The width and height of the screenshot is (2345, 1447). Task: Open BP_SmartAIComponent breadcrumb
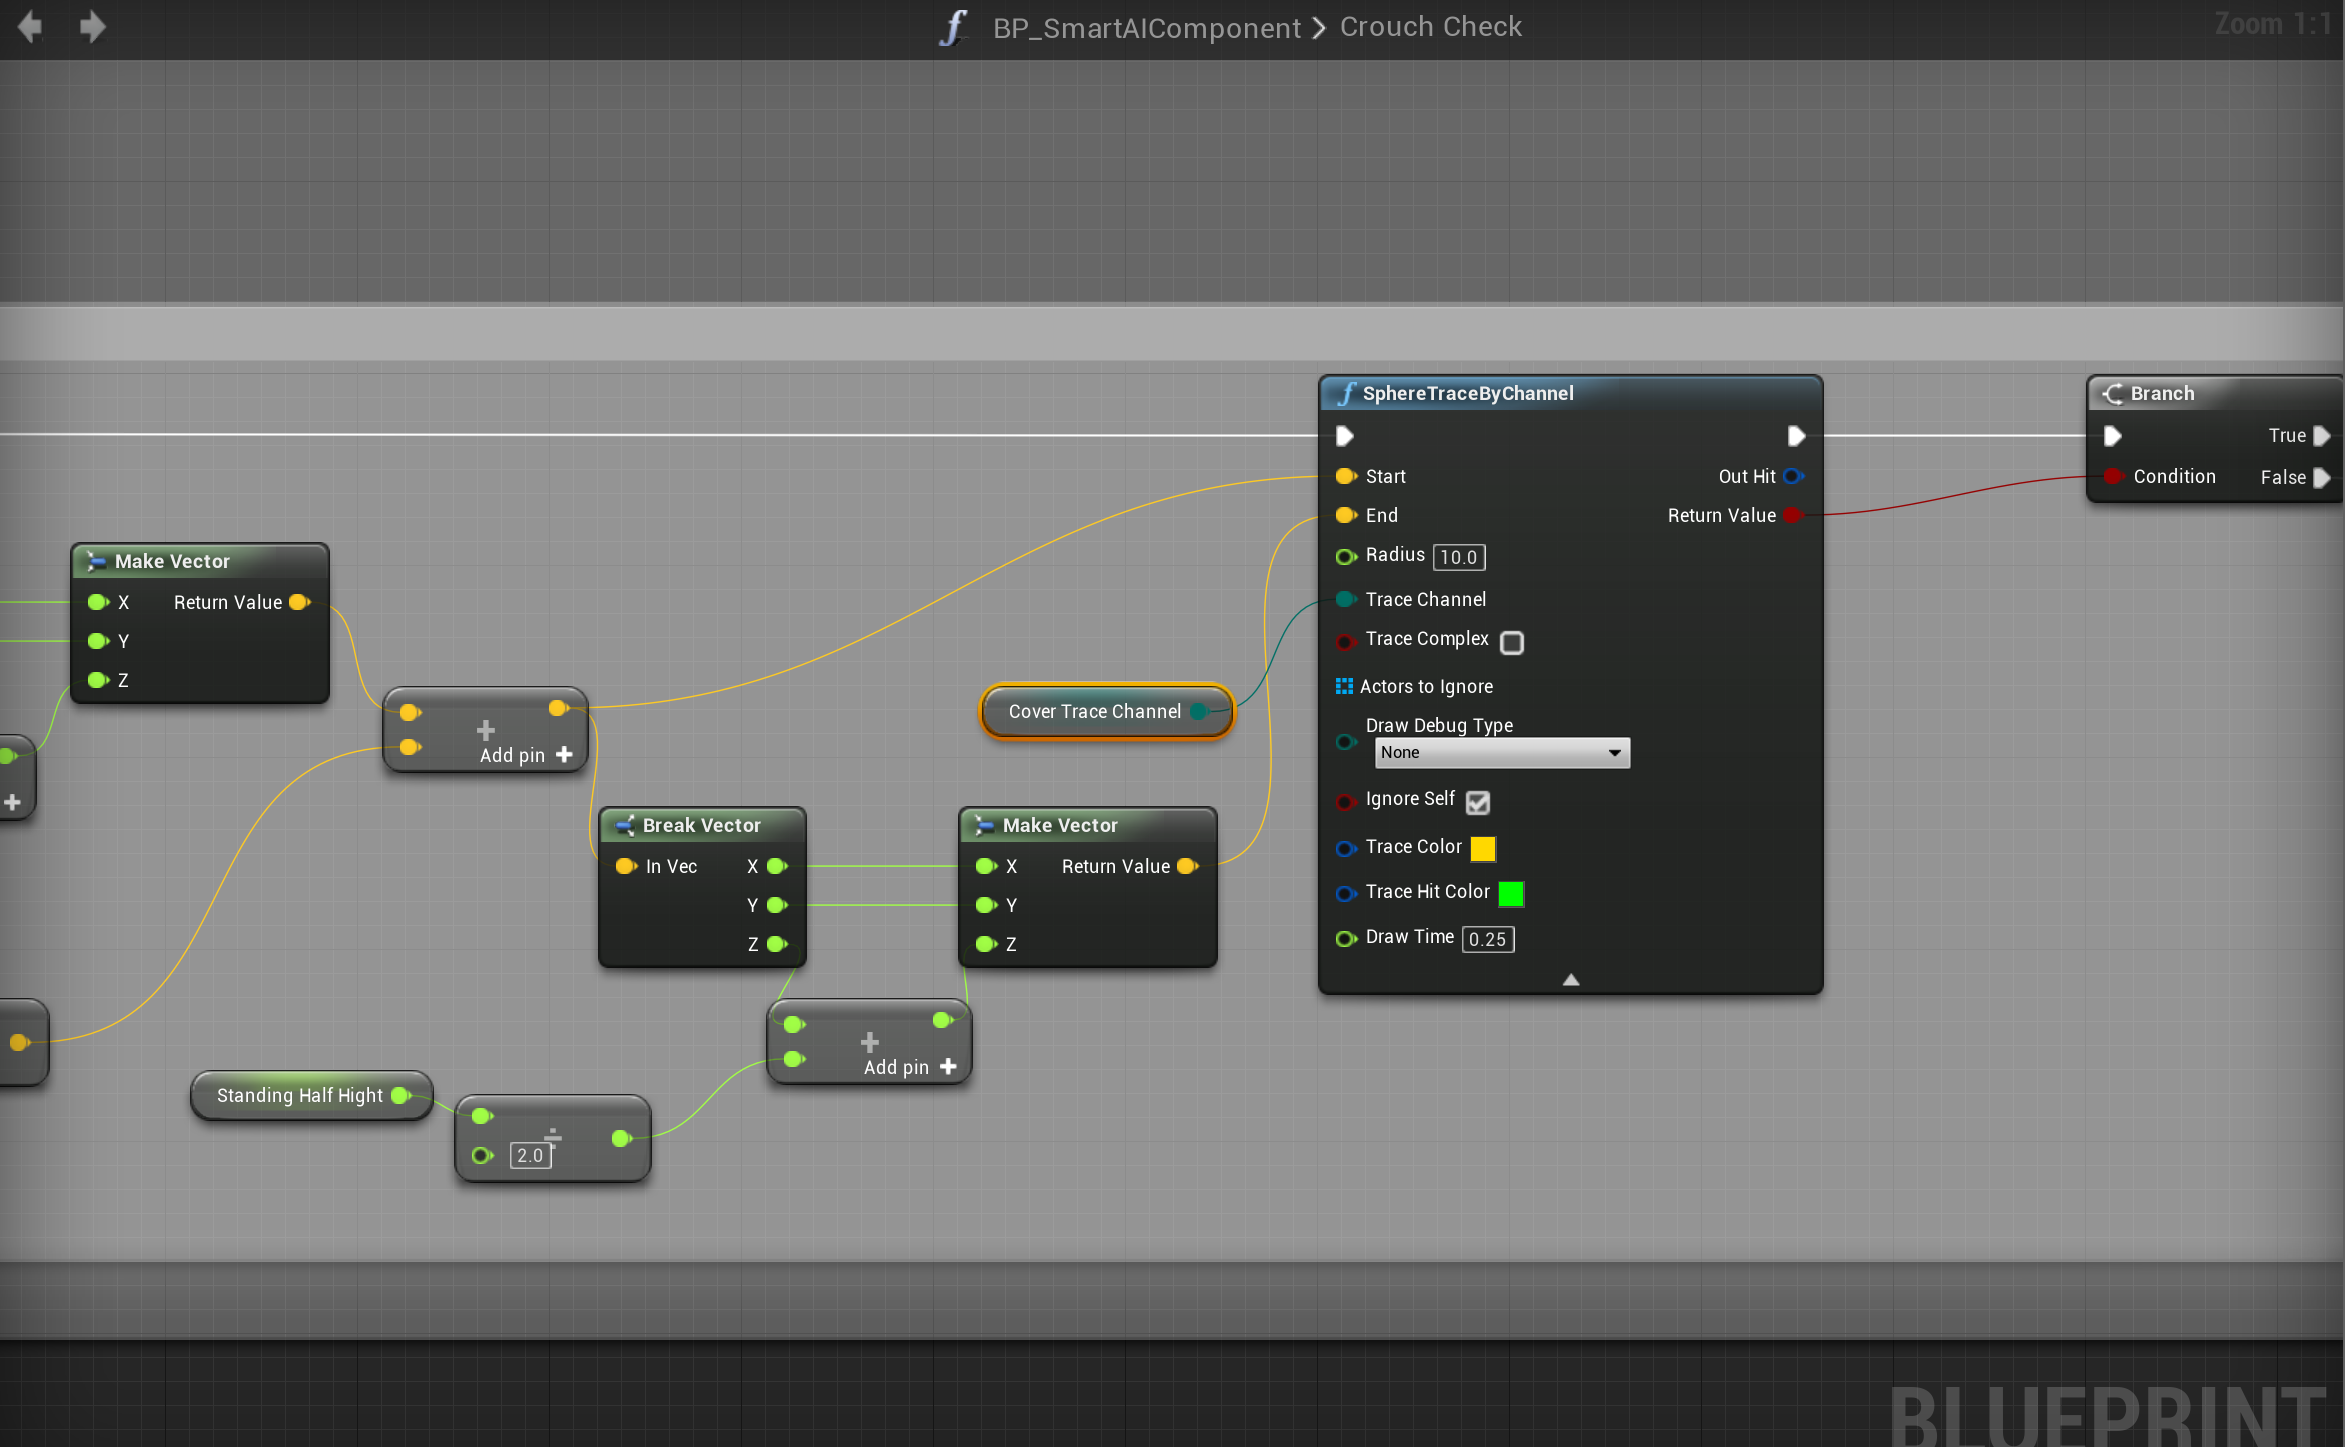(x=1146, y=27)
